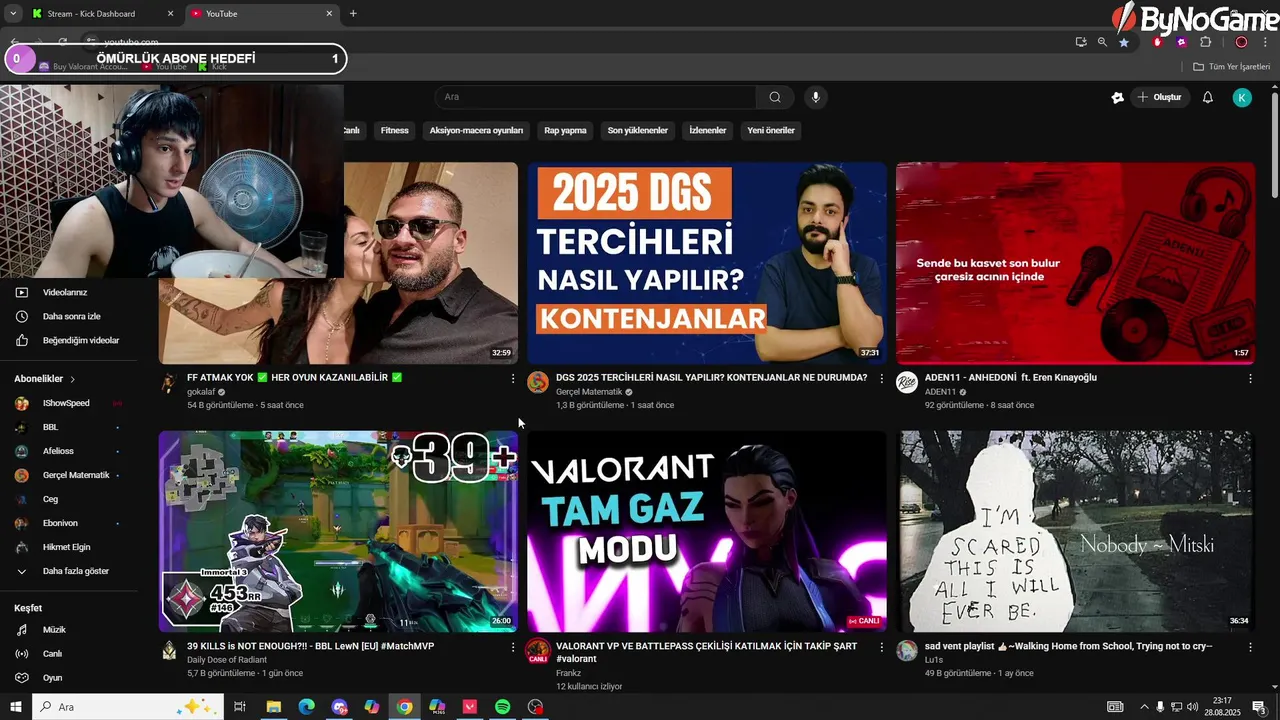Viewport: 1280px width, 720px height.
Task: Select the Rap yapma chip
Action: [x=565, y=130]
